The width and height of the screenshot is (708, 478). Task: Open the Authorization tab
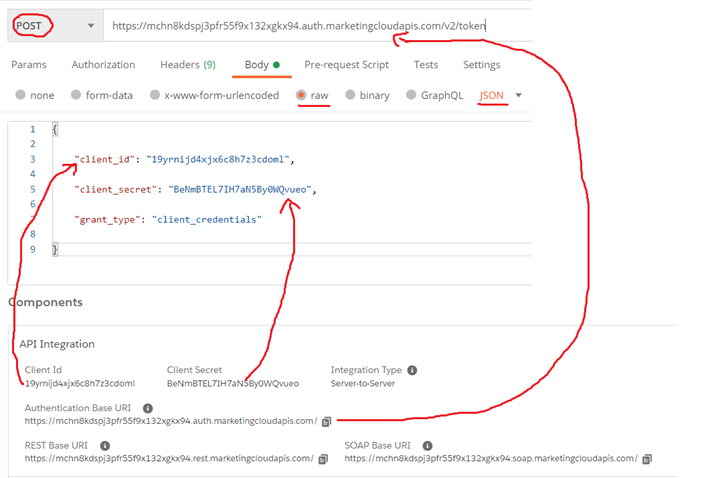coord(103,65)
